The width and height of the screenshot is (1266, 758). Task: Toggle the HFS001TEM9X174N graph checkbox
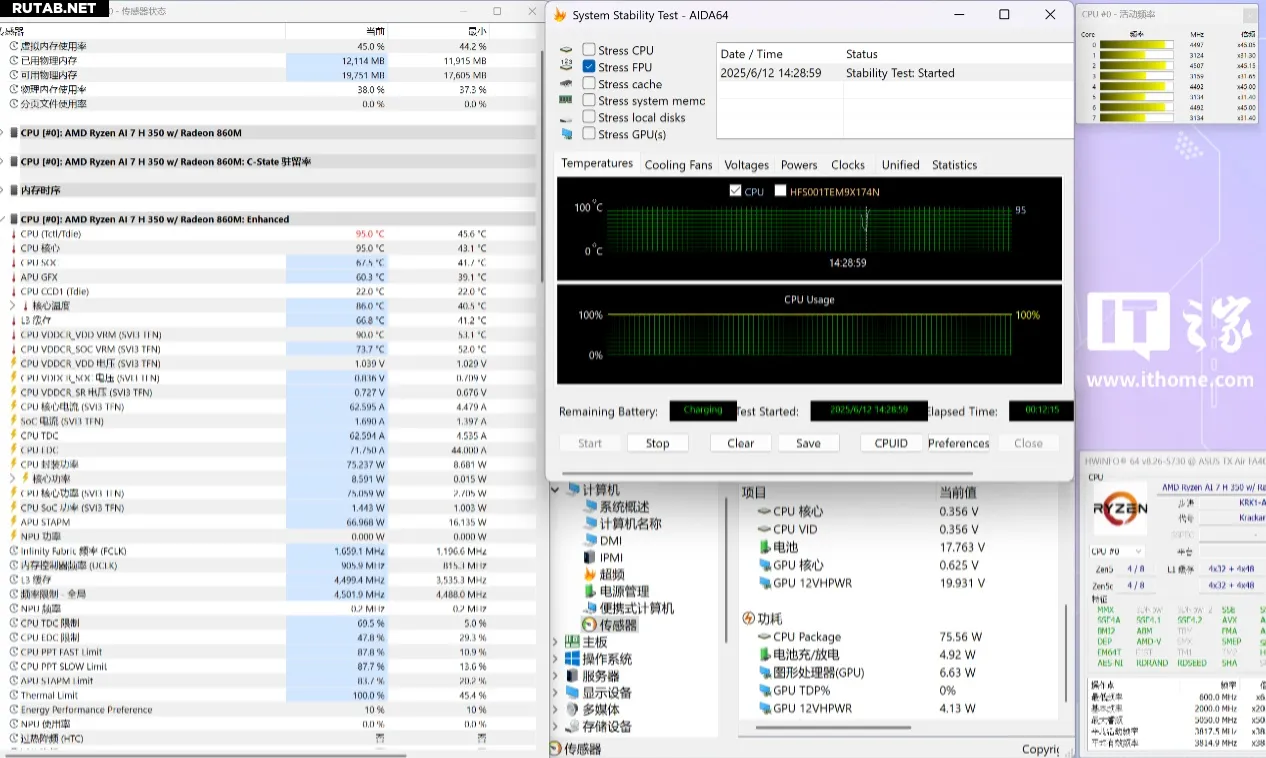click(780, 191)
